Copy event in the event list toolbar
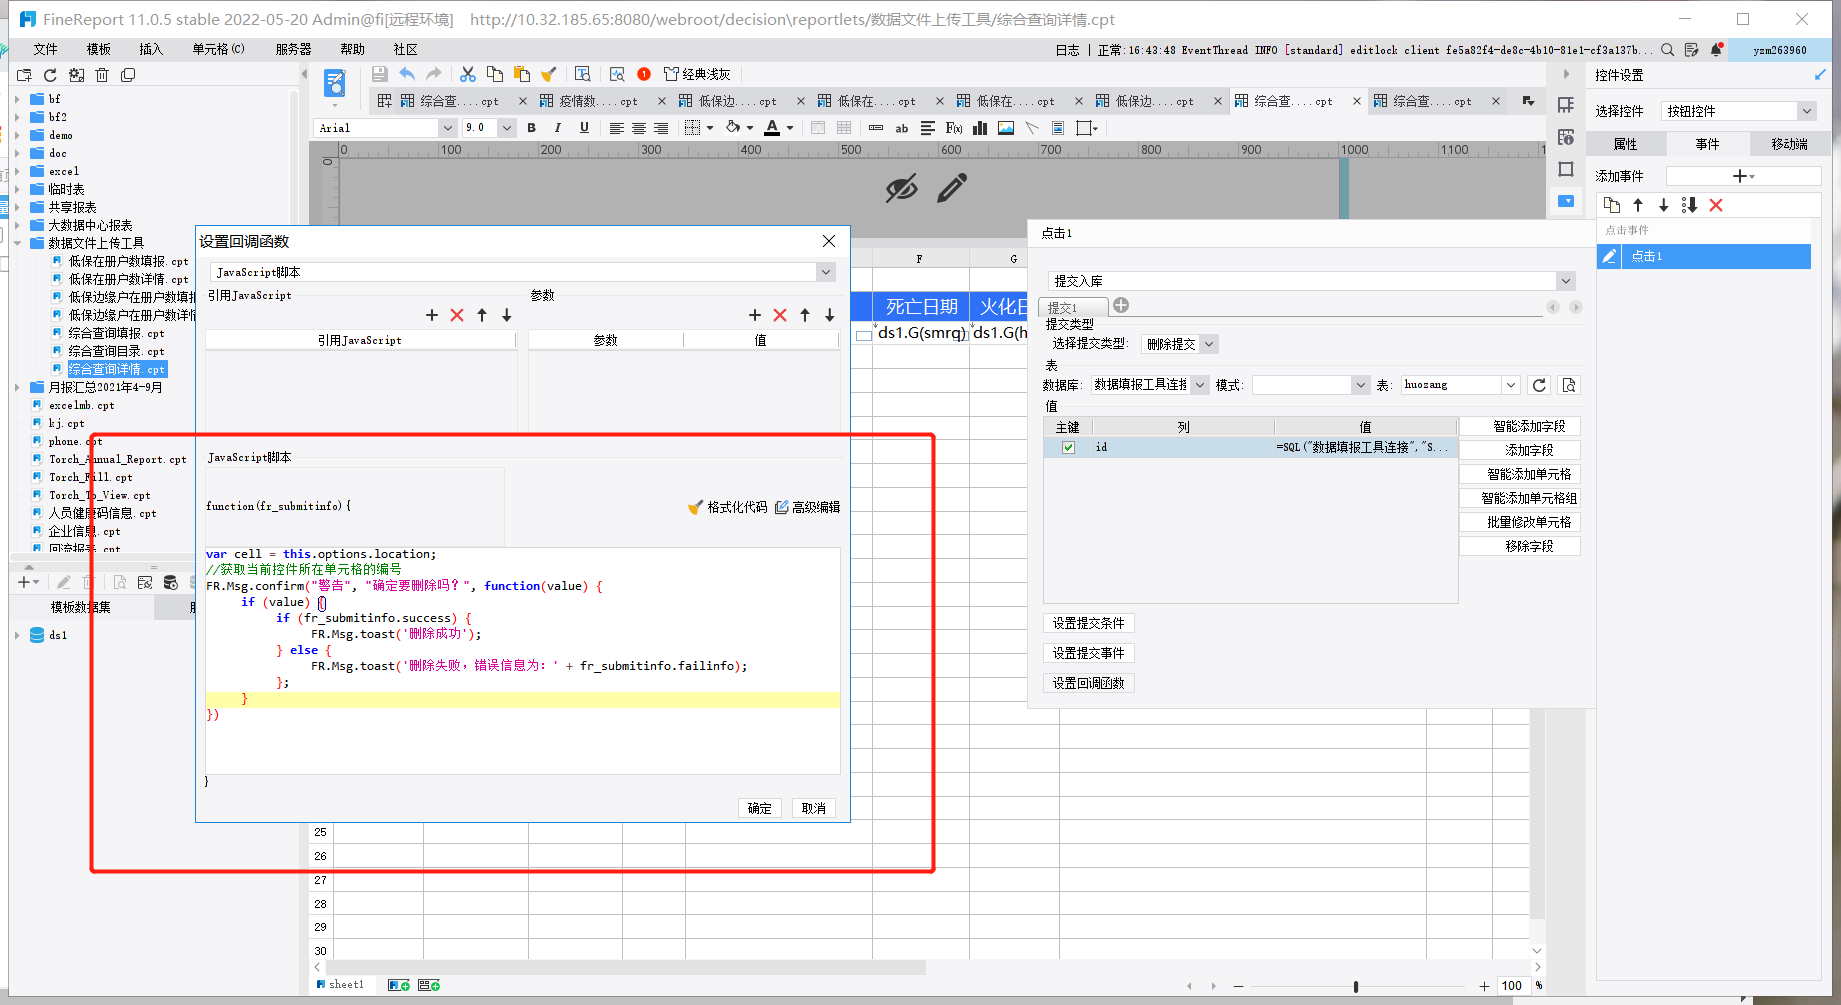Viewport: 1841px width, 1005px height. click(1611, 205)
